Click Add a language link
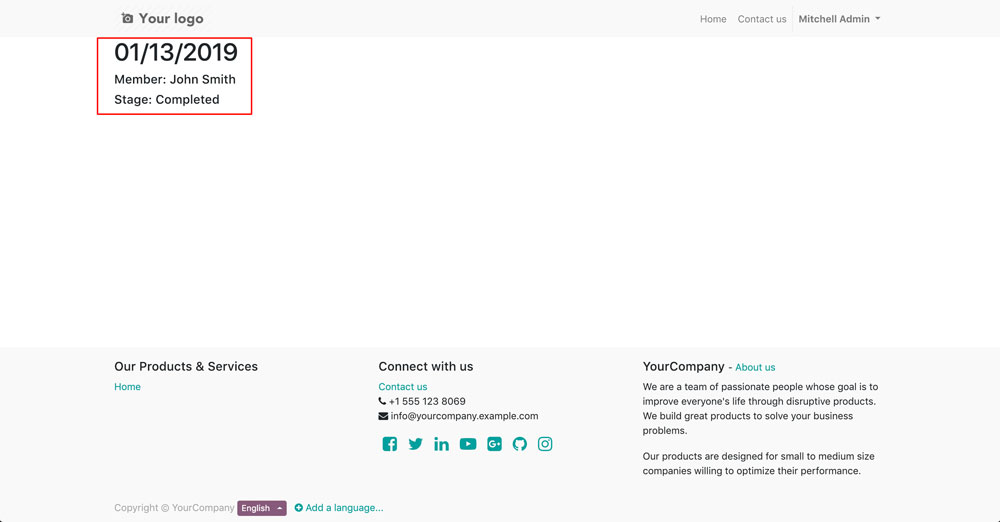The image size is (1000, 522). tap(344, 508)
